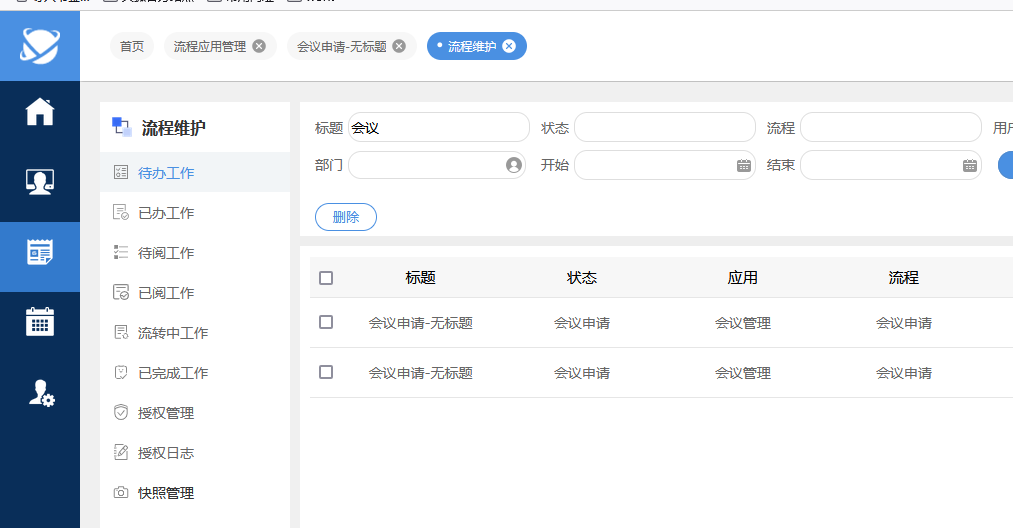Open user settings icon in sidebar
Screen dimensions: 1013x528
coord(40,393)
